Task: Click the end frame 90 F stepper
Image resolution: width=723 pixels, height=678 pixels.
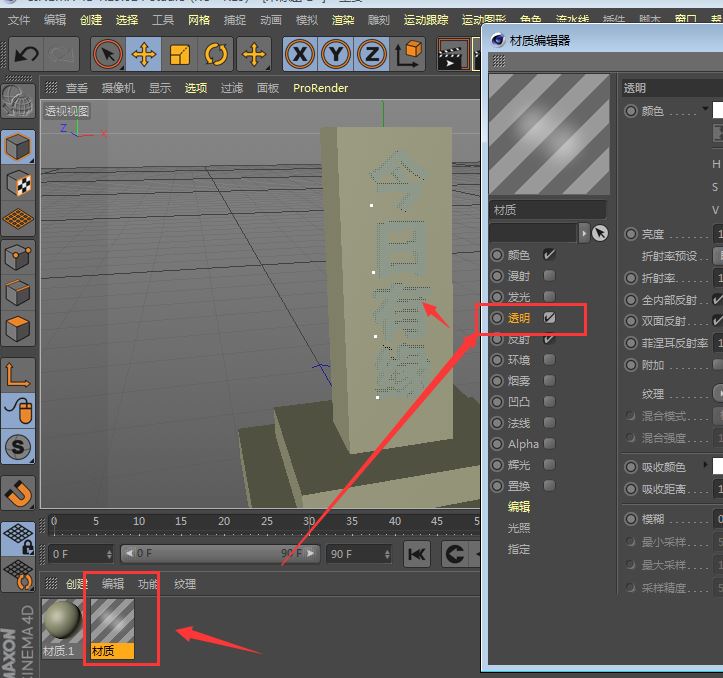Action: (387, 554)
